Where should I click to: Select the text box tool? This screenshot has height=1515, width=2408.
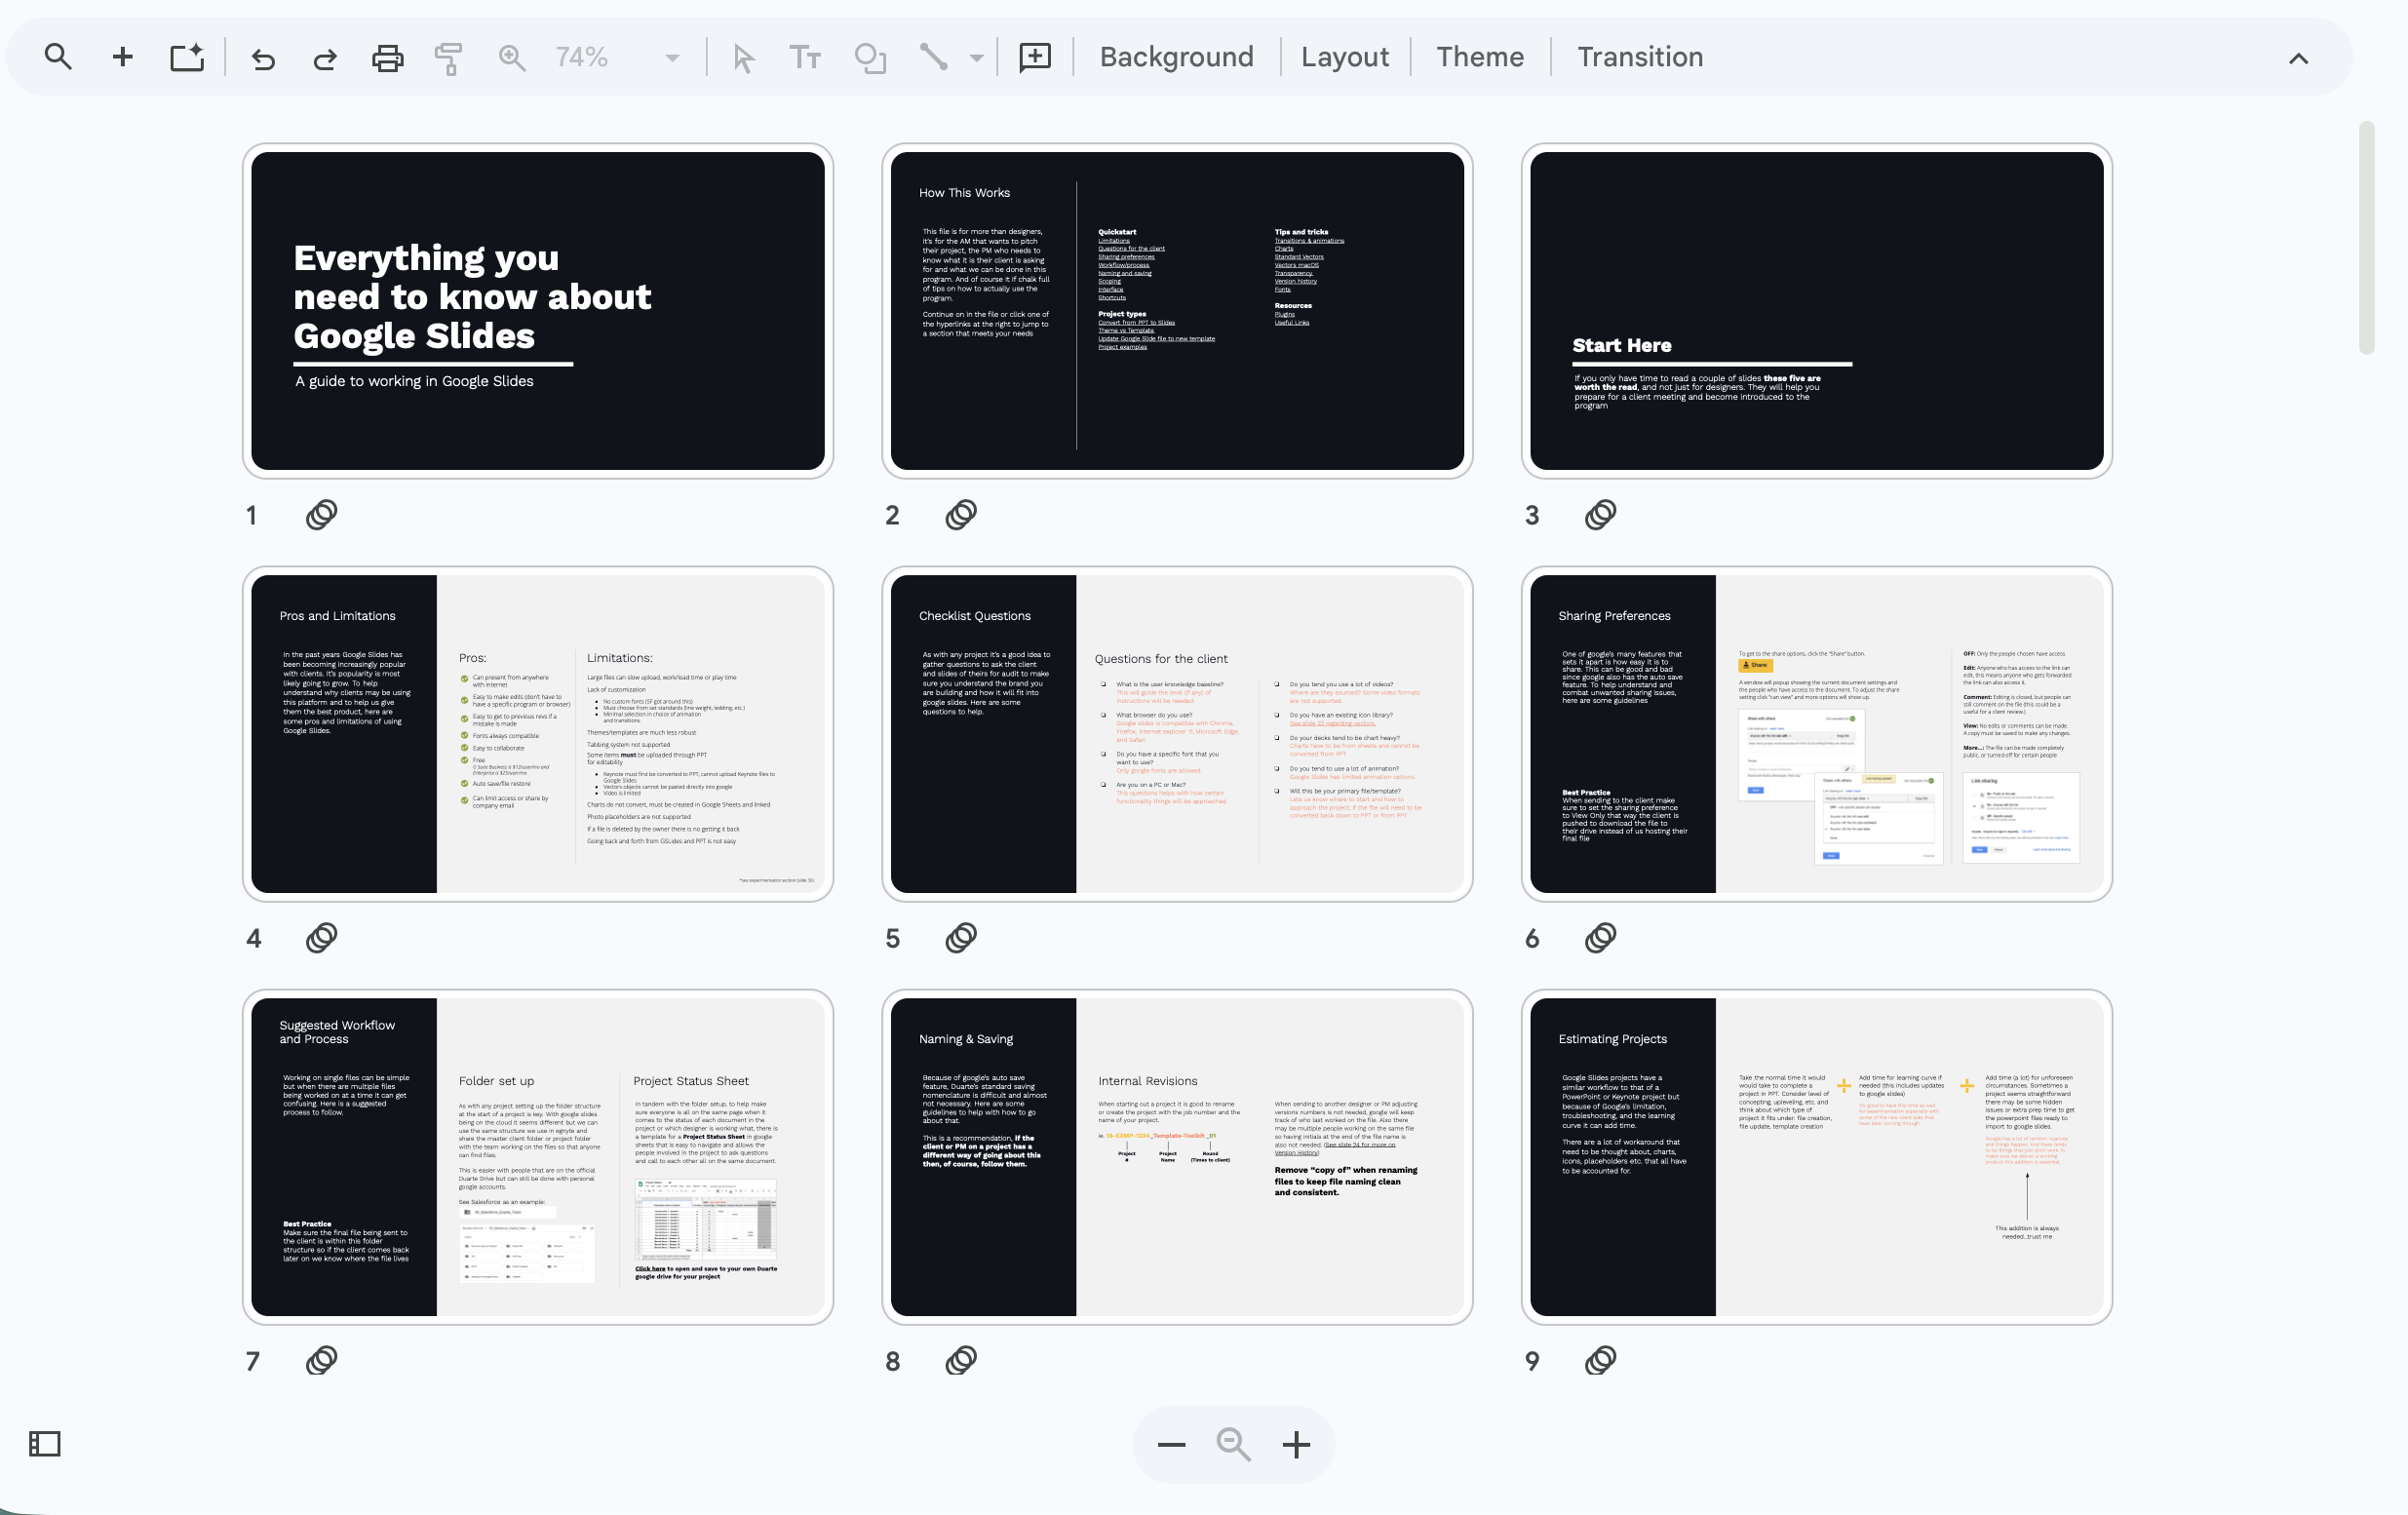pyautogui.click(x=805, y=58)
